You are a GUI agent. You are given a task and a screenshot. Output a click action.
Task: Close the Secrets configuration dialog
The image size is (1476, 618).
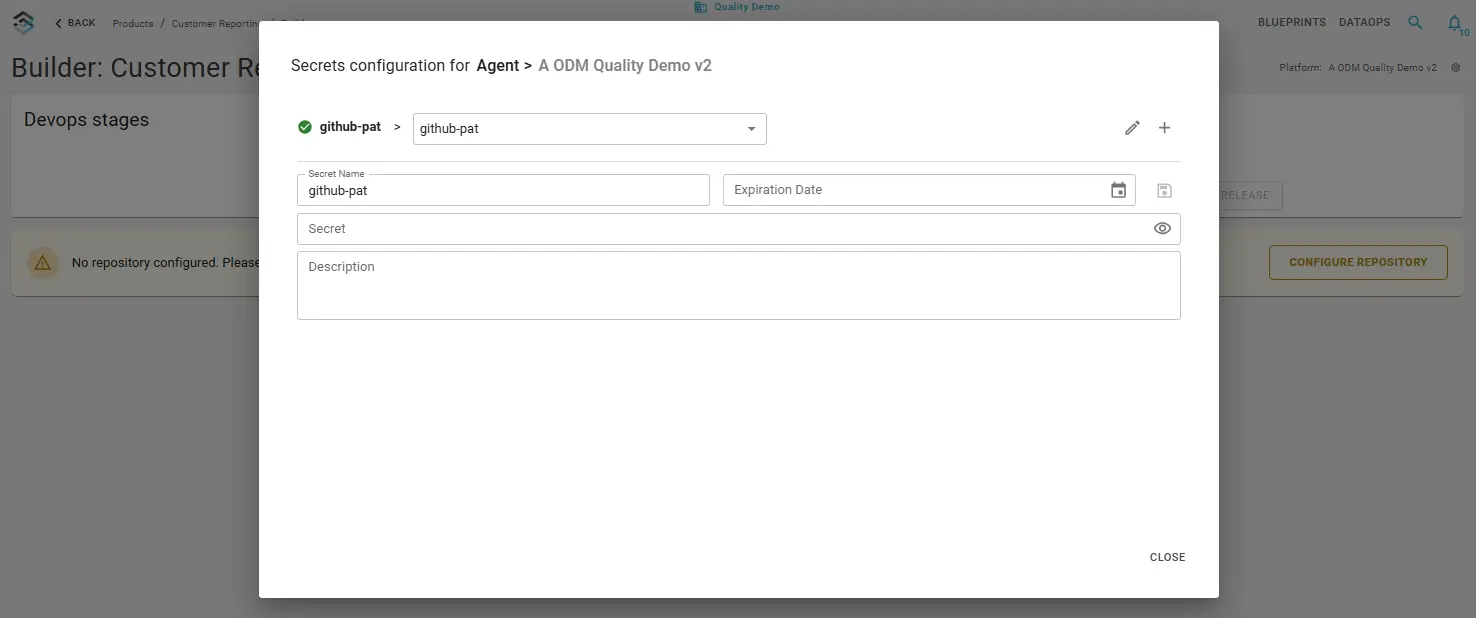[1166, 557]
